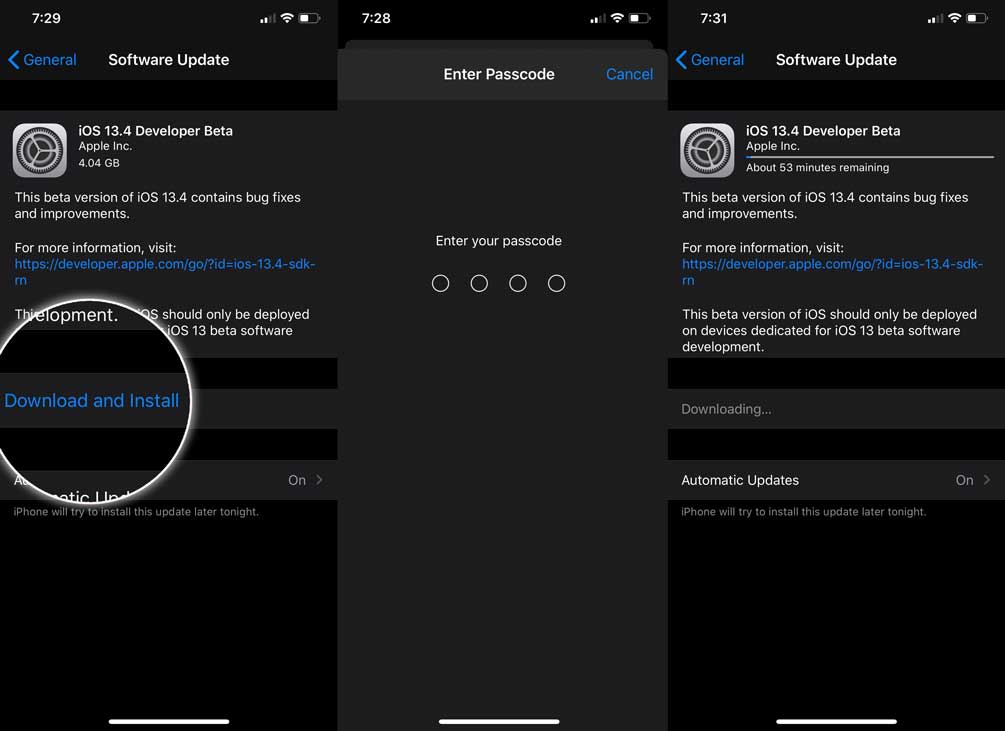
Task: Open the developer.apple.com link in left screen
Action: 165,272
